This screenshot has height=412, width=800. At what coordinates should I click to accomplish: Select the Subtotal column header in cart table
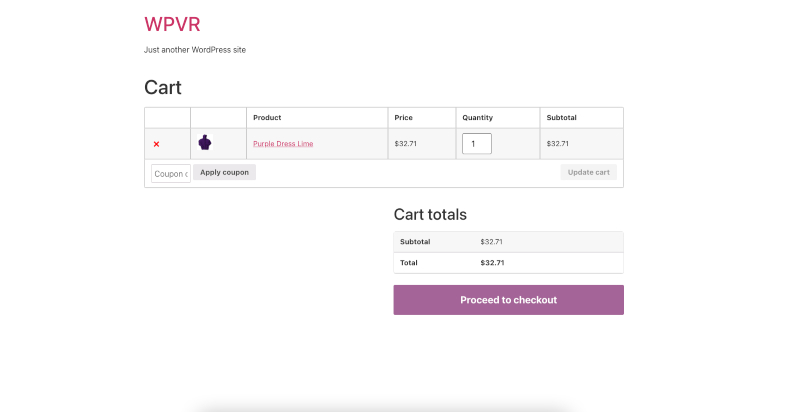click(x=561, y=118)
